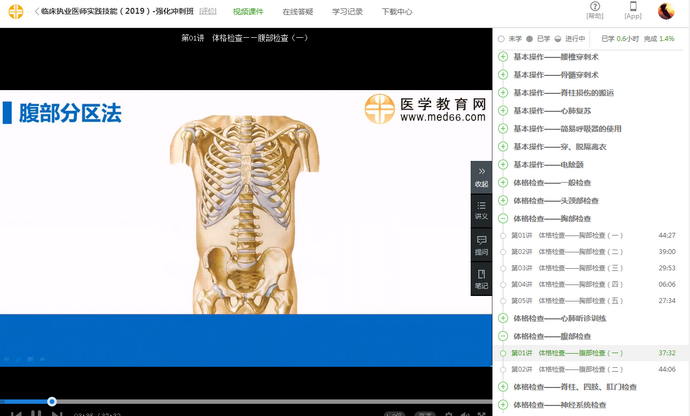The height and width of the screenshot is (416, 690).
Task: Click the orange site logo at top left
Action: pos(15,12)
